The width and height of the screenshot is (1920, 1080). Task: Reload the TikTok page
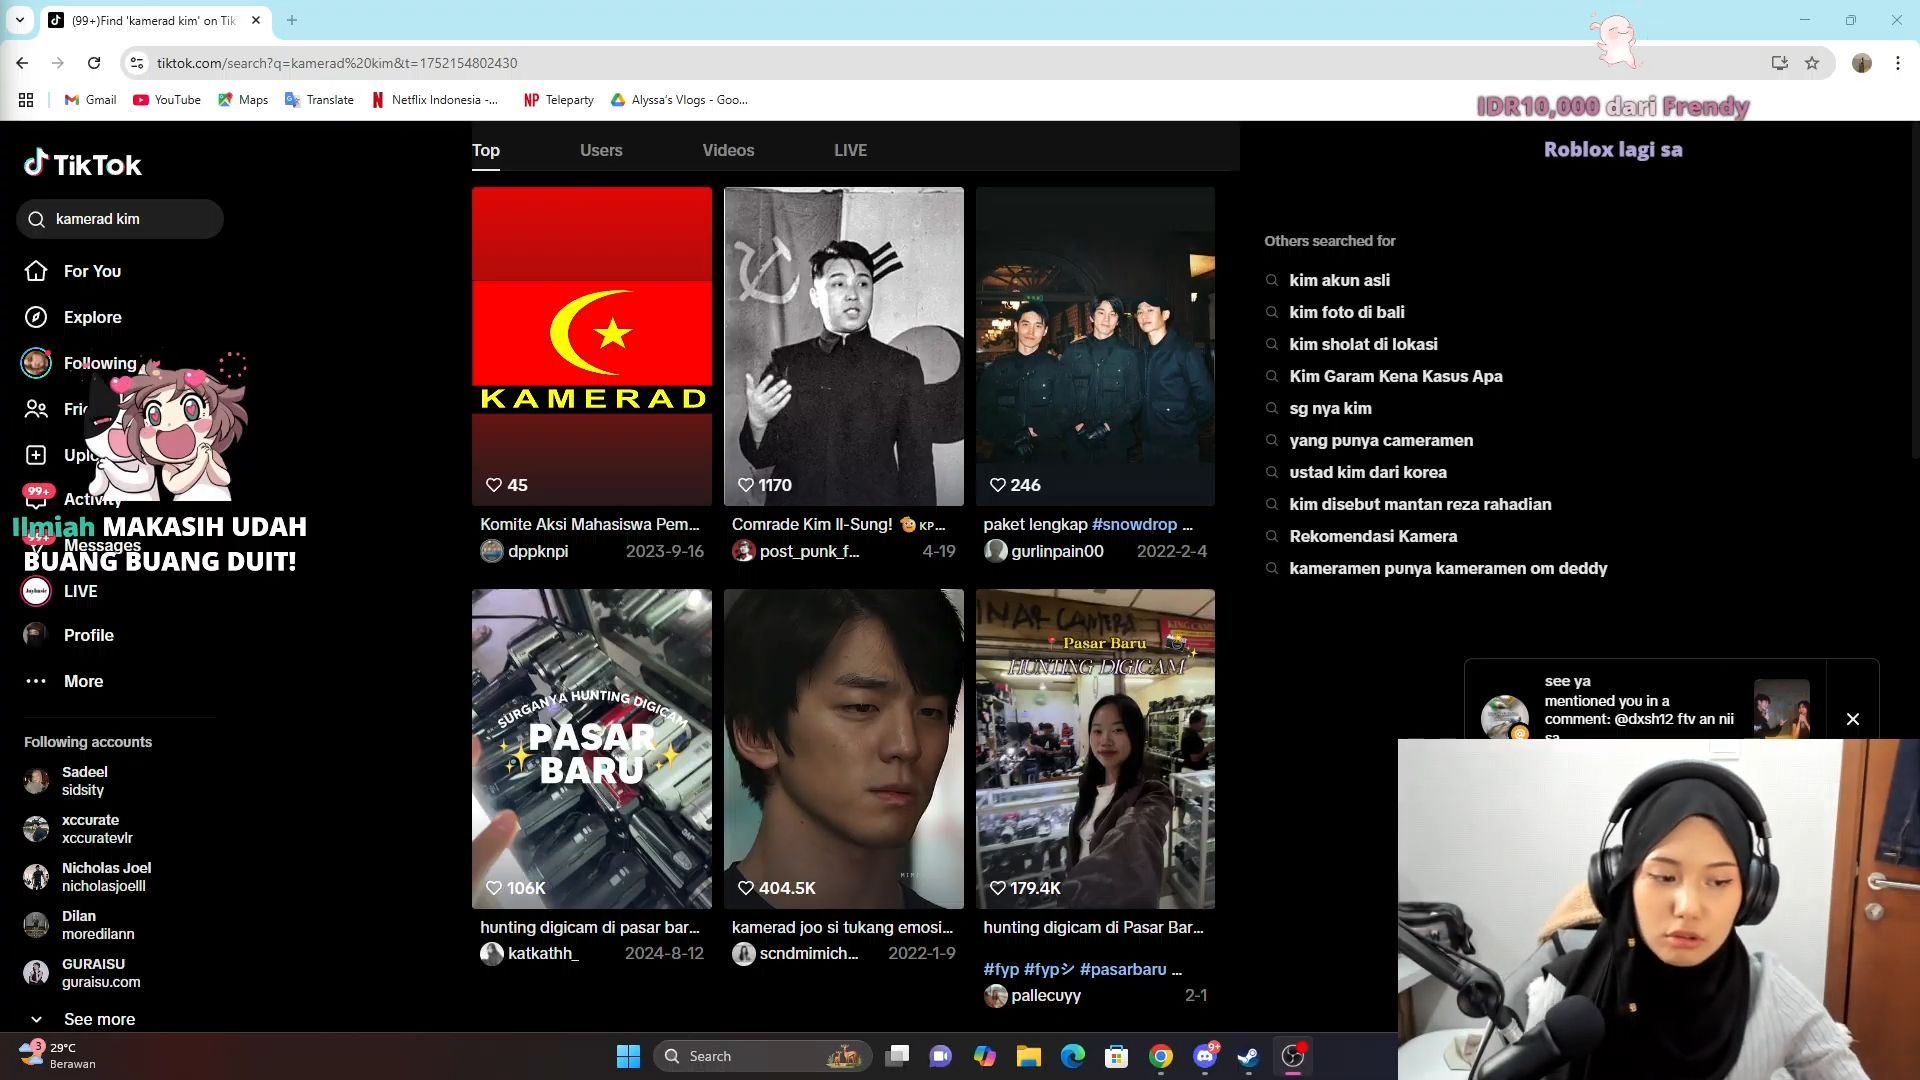94,63
